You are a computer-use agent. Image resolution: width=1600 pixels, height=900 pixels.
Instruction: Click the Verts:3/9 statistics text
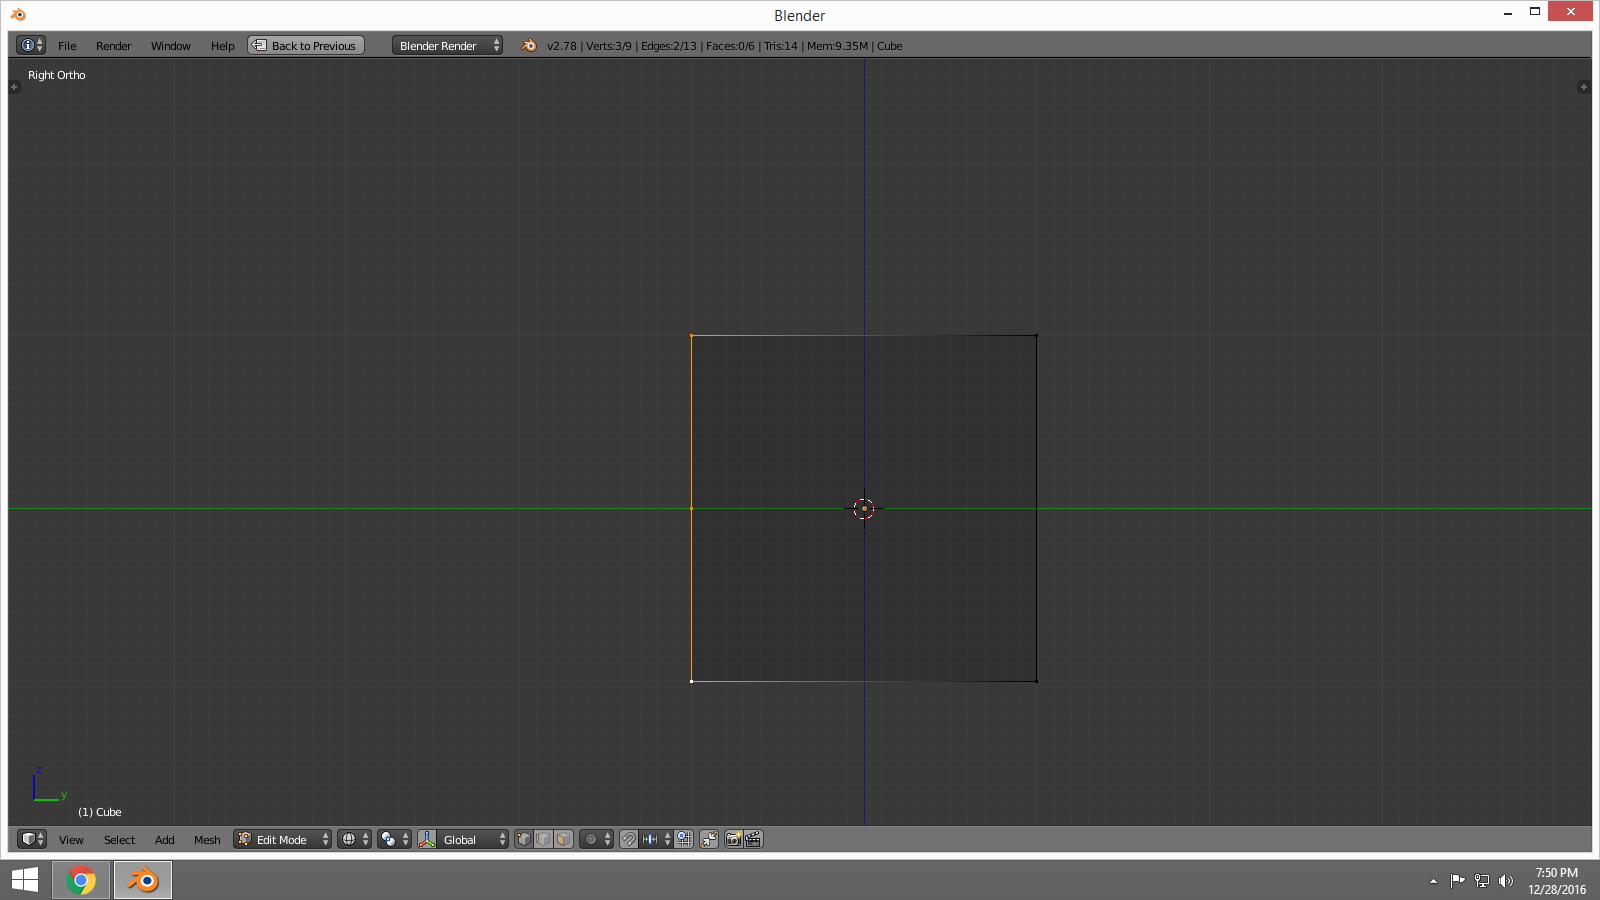[608, 46]
